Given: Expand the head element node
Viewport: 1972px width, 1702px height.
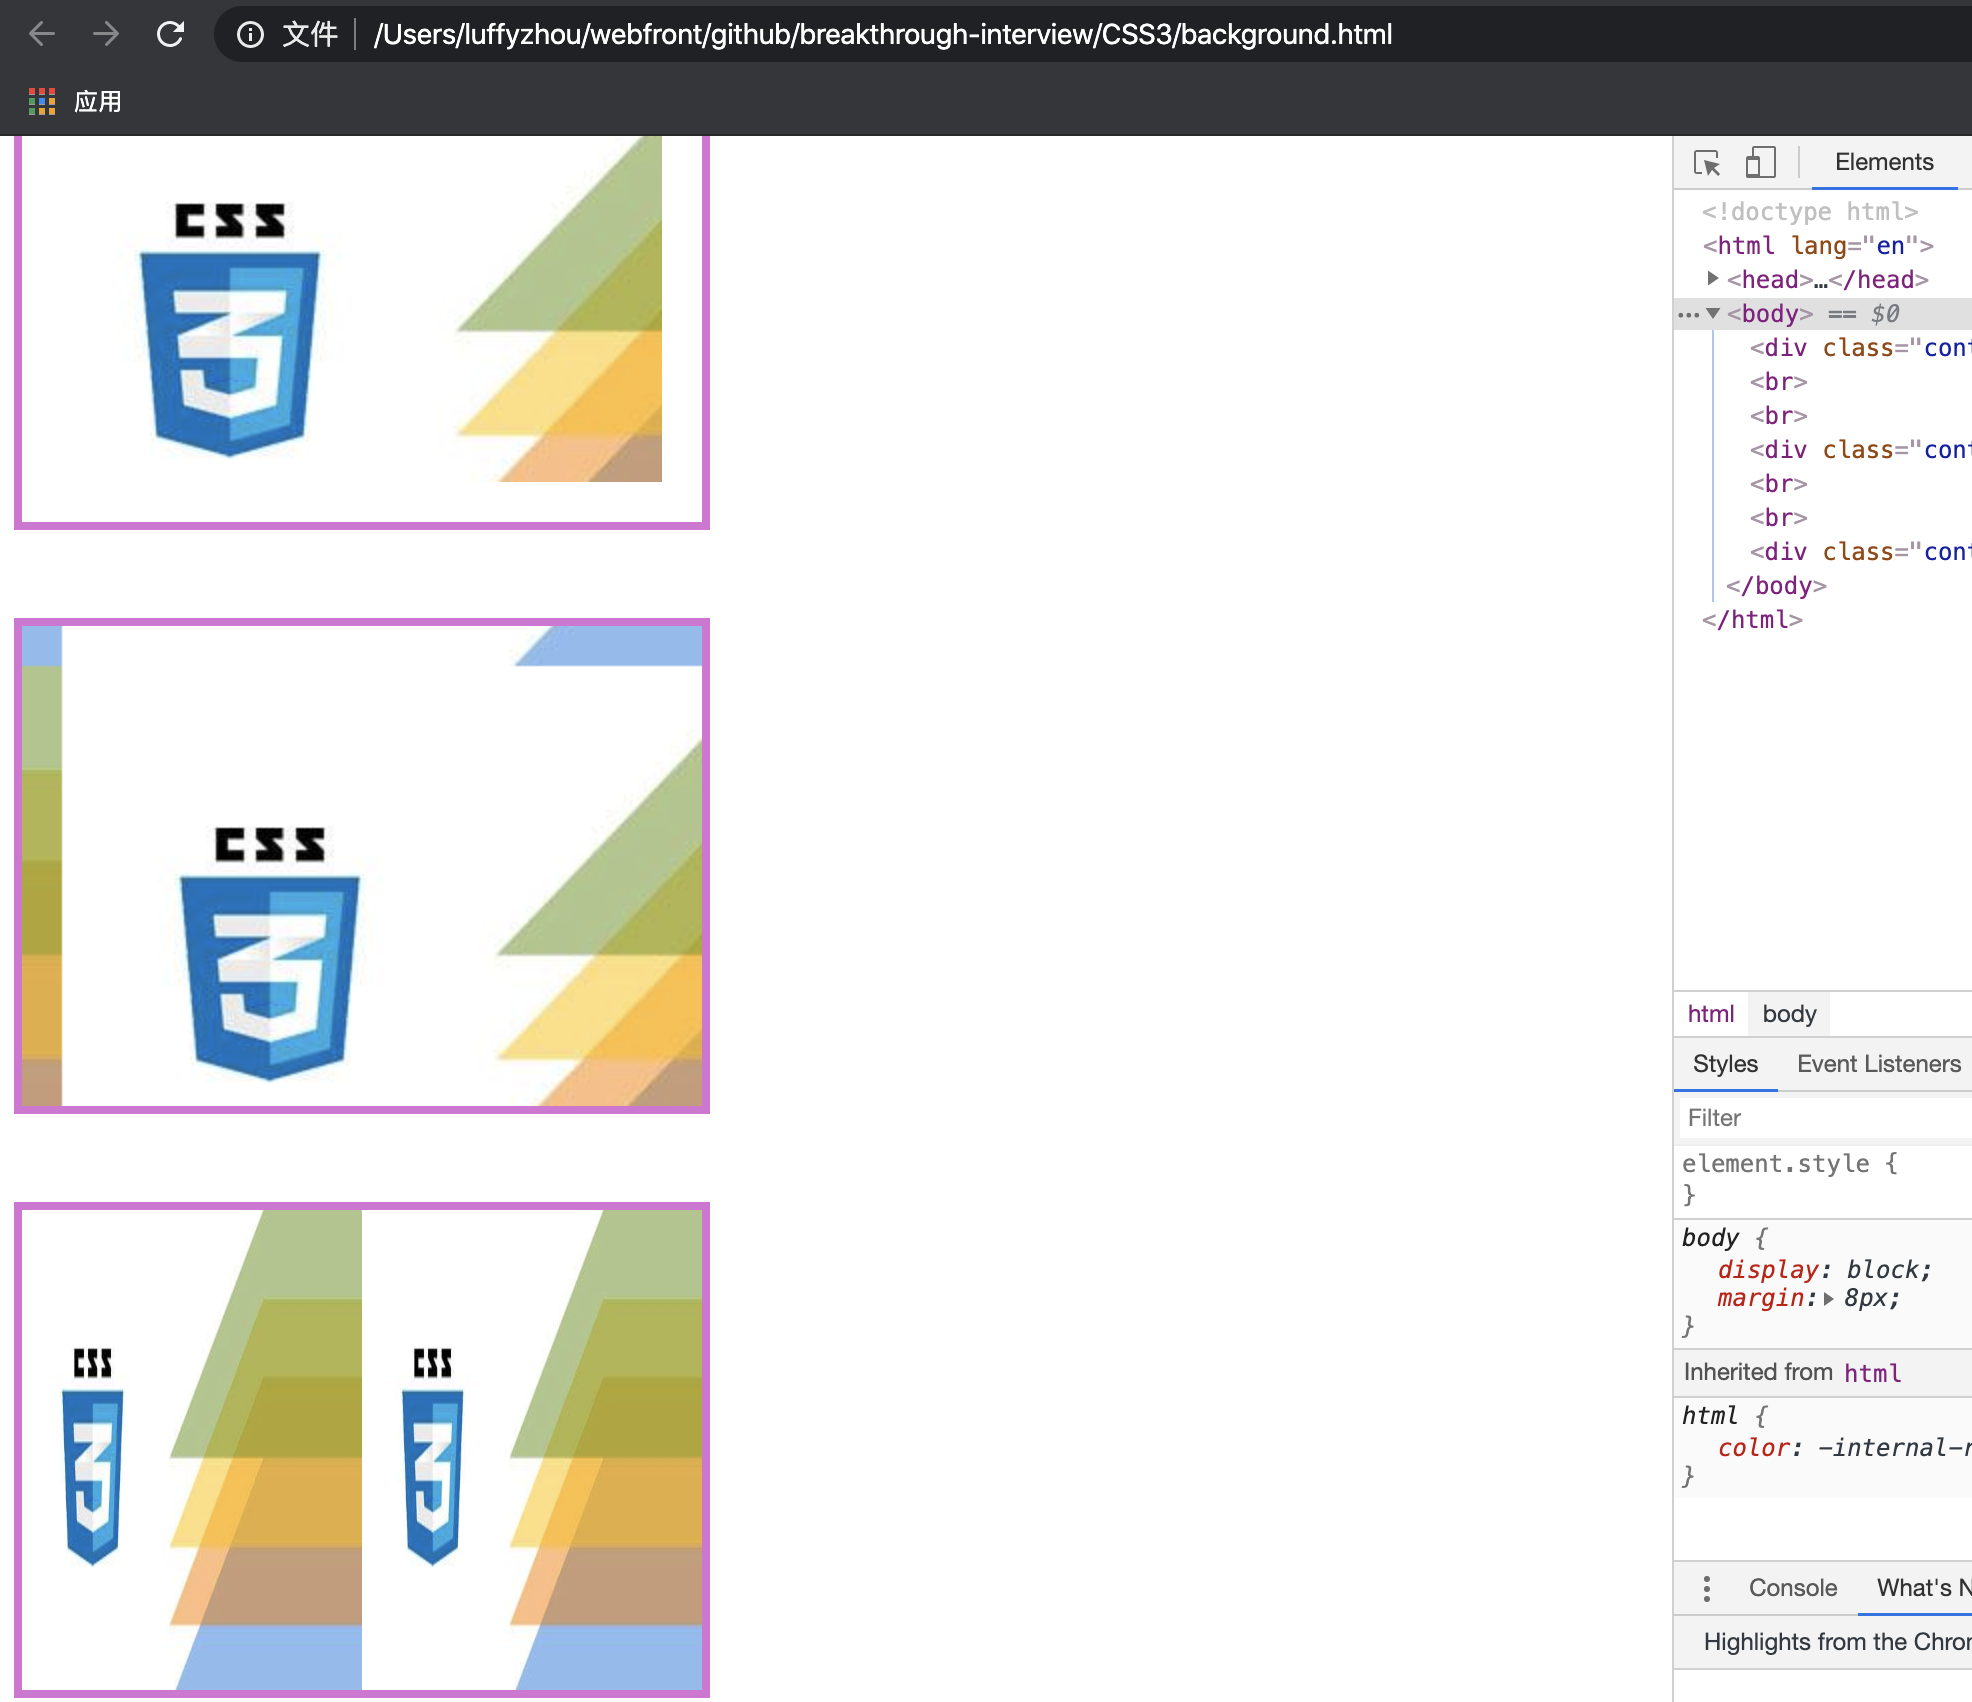Looking at the screenshot, I should tap(1712, 279).
